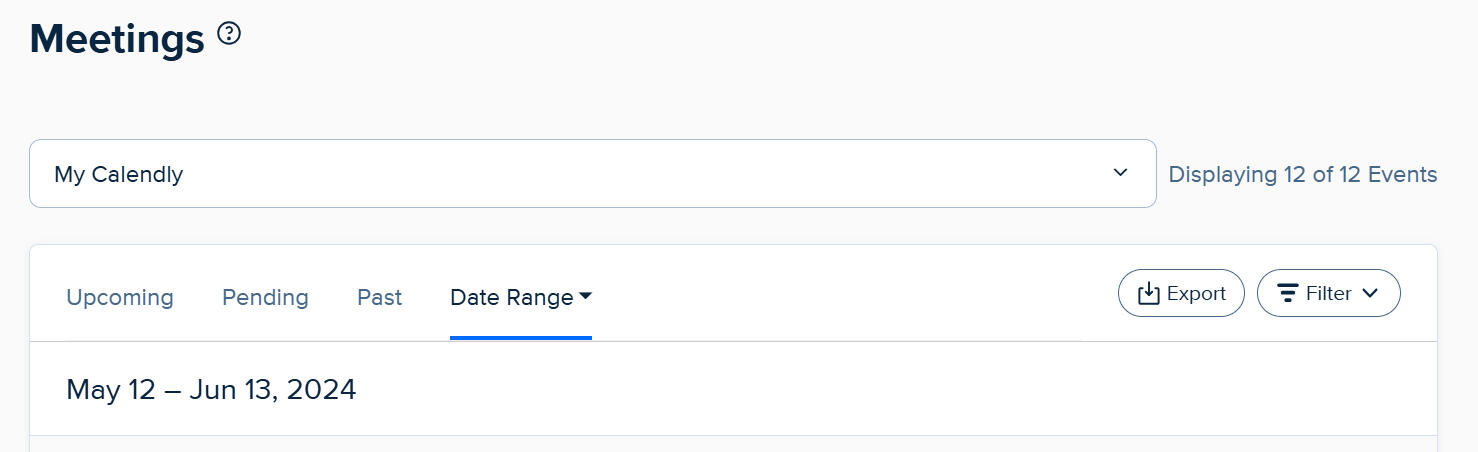
Task: Click the blue underline beneath Date Range
Action: [x=520, y=337]
